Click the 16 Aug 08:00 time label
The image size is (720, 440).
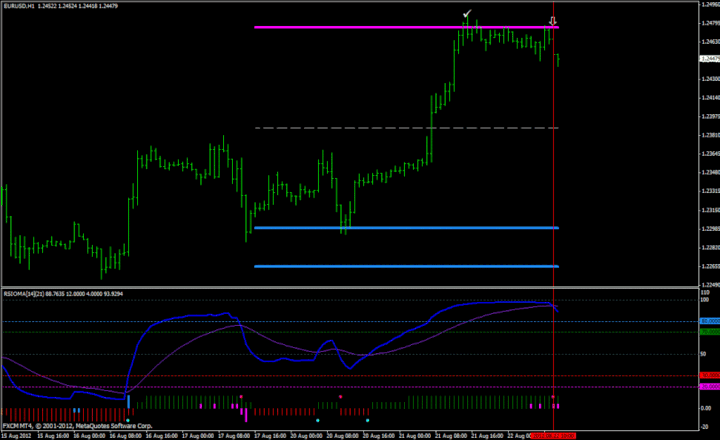[x=125, y=435]
